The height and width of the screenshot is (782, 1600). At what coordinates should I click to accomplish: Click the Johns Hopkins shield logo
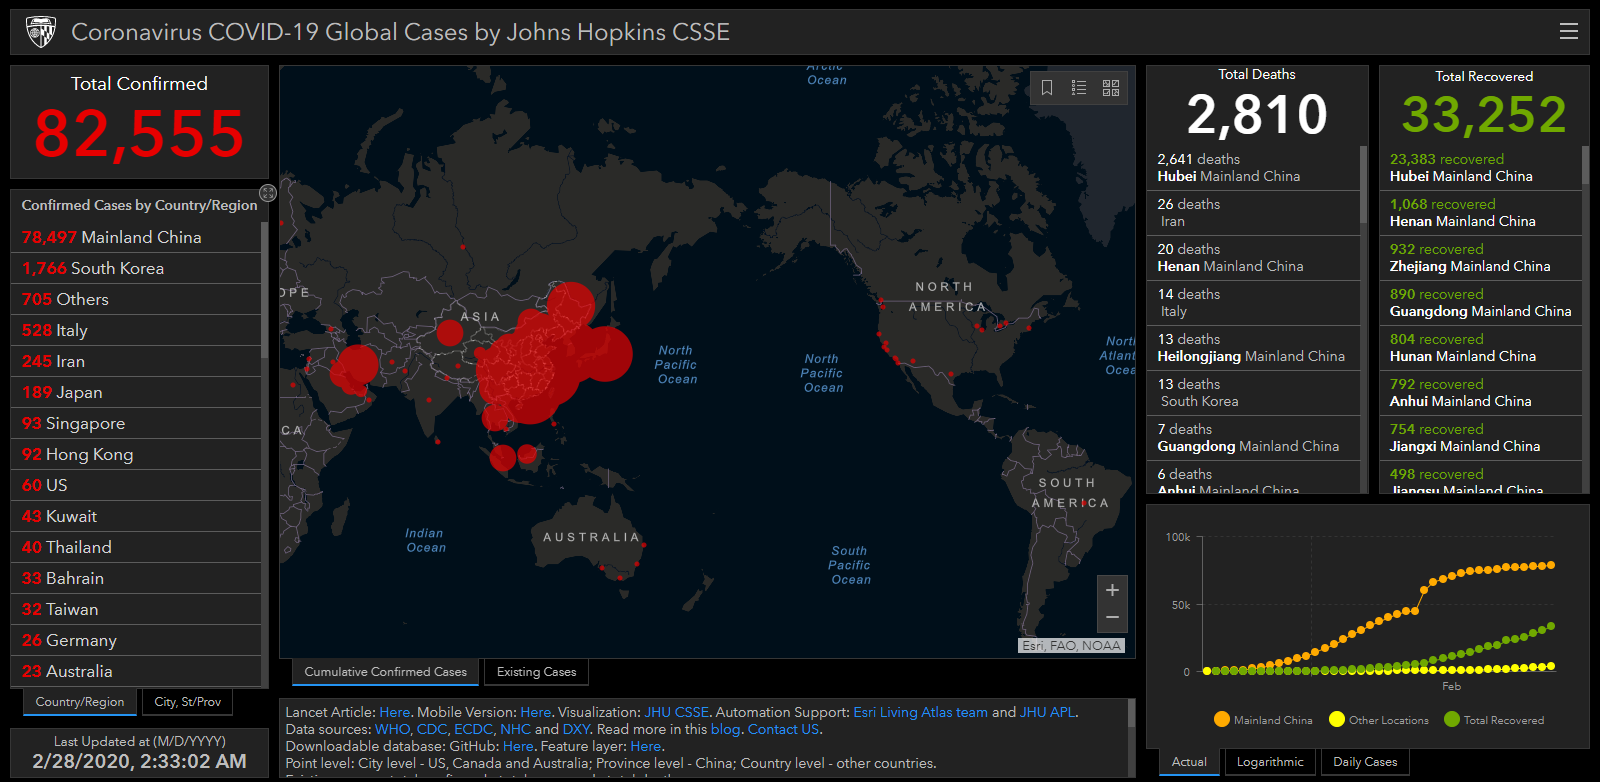pyautogui.click(x=41, y=32)
